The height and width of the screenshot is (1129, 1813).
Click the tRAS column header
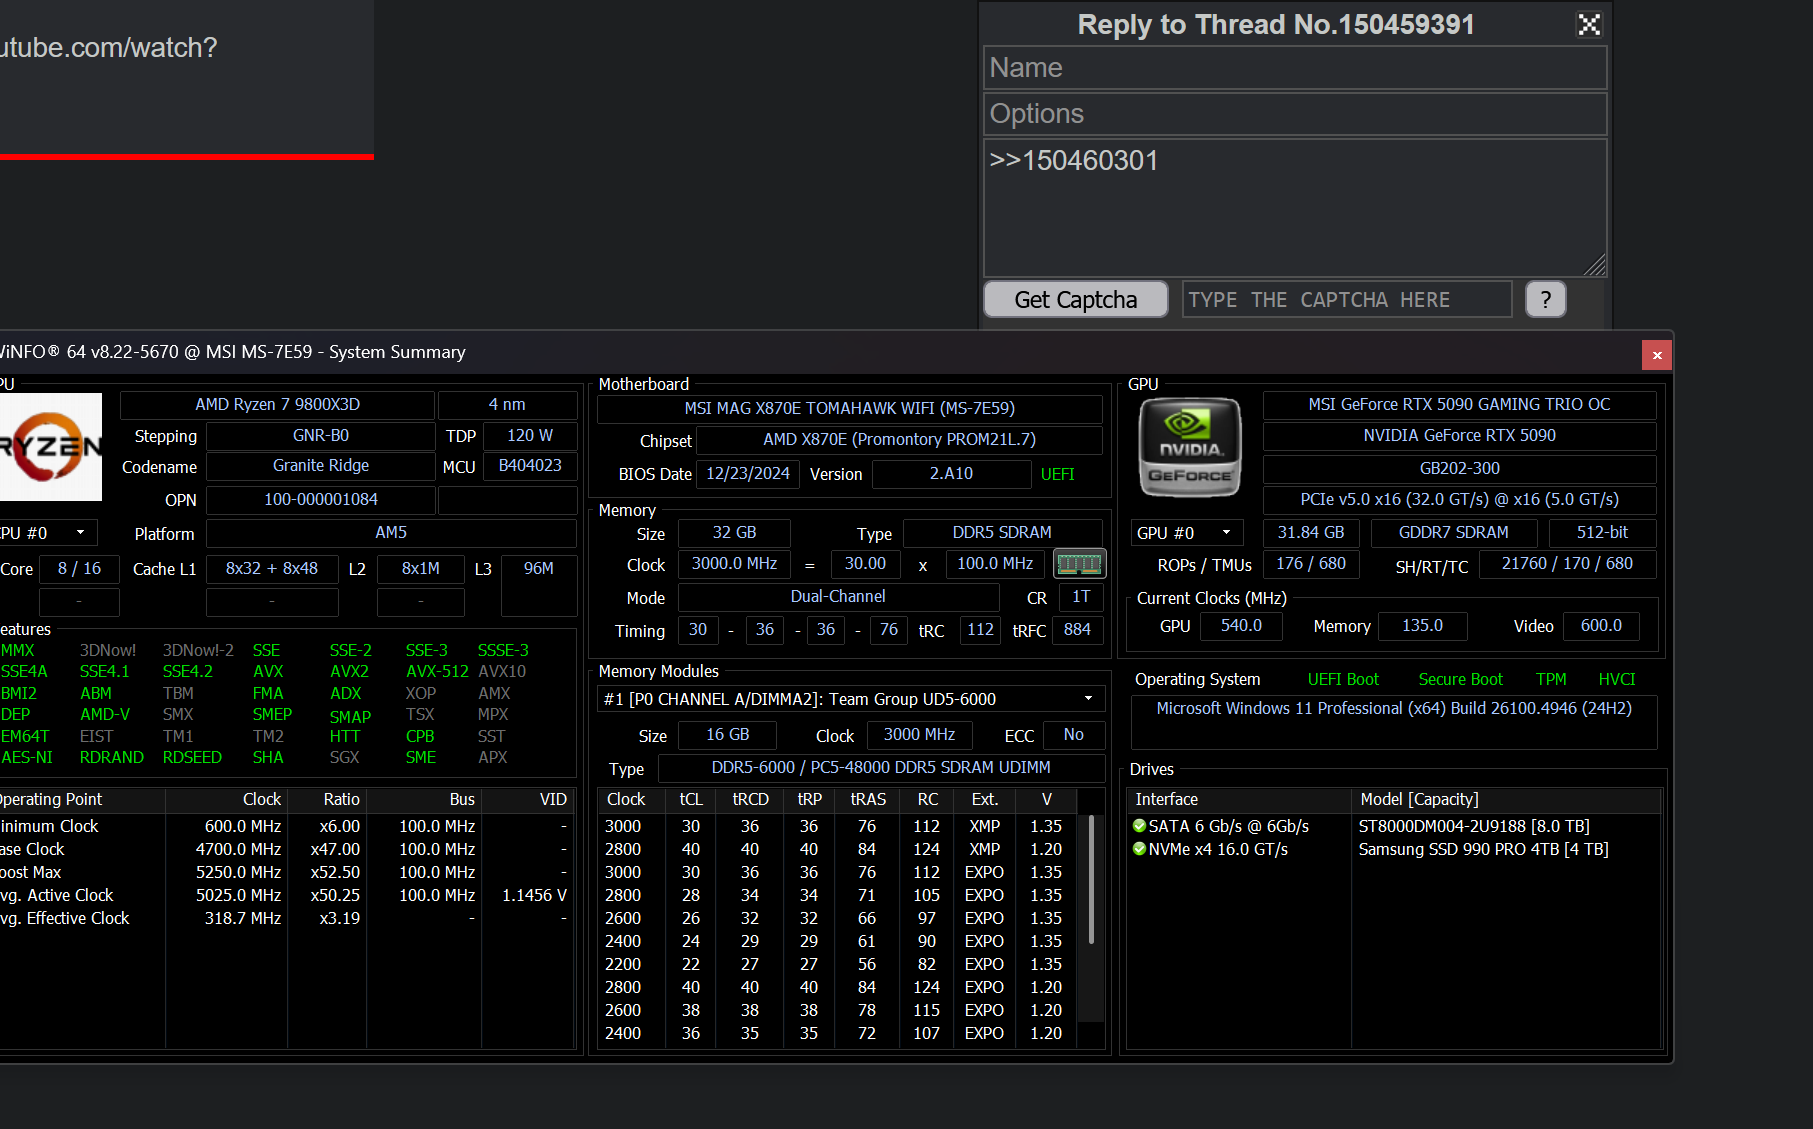868,800
